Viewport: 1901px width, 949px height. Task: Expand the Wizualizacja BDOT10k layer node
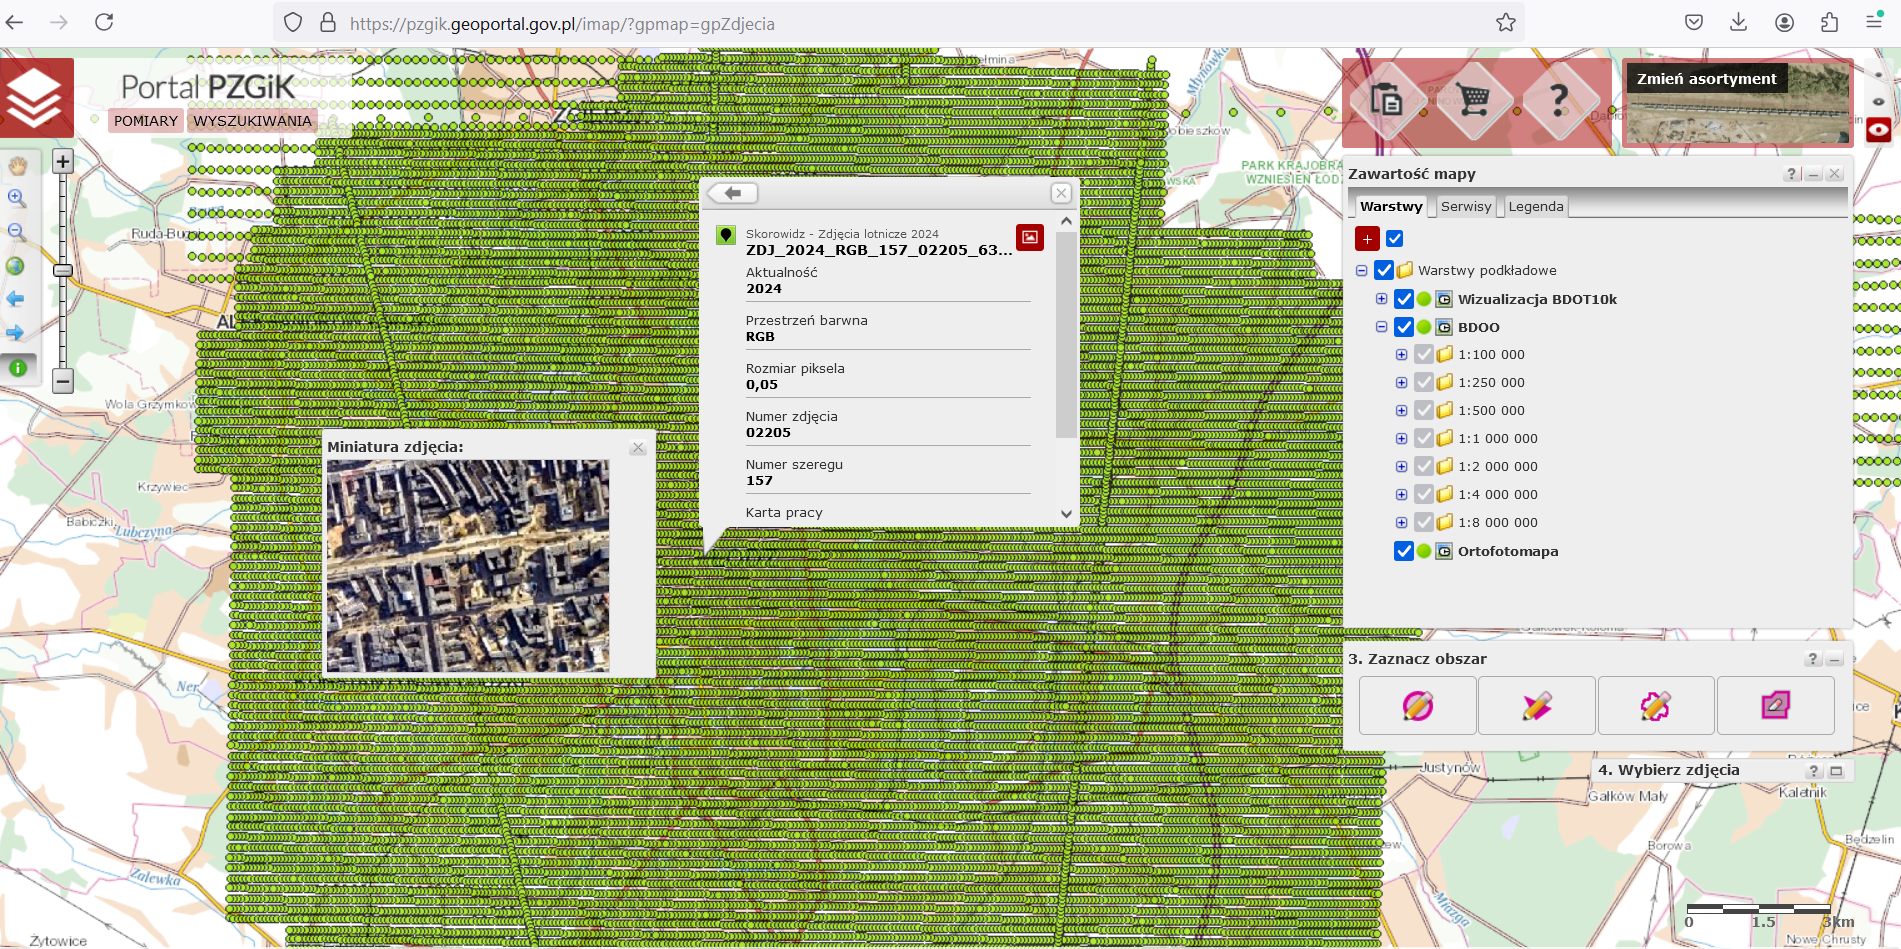click(1382, 299)
